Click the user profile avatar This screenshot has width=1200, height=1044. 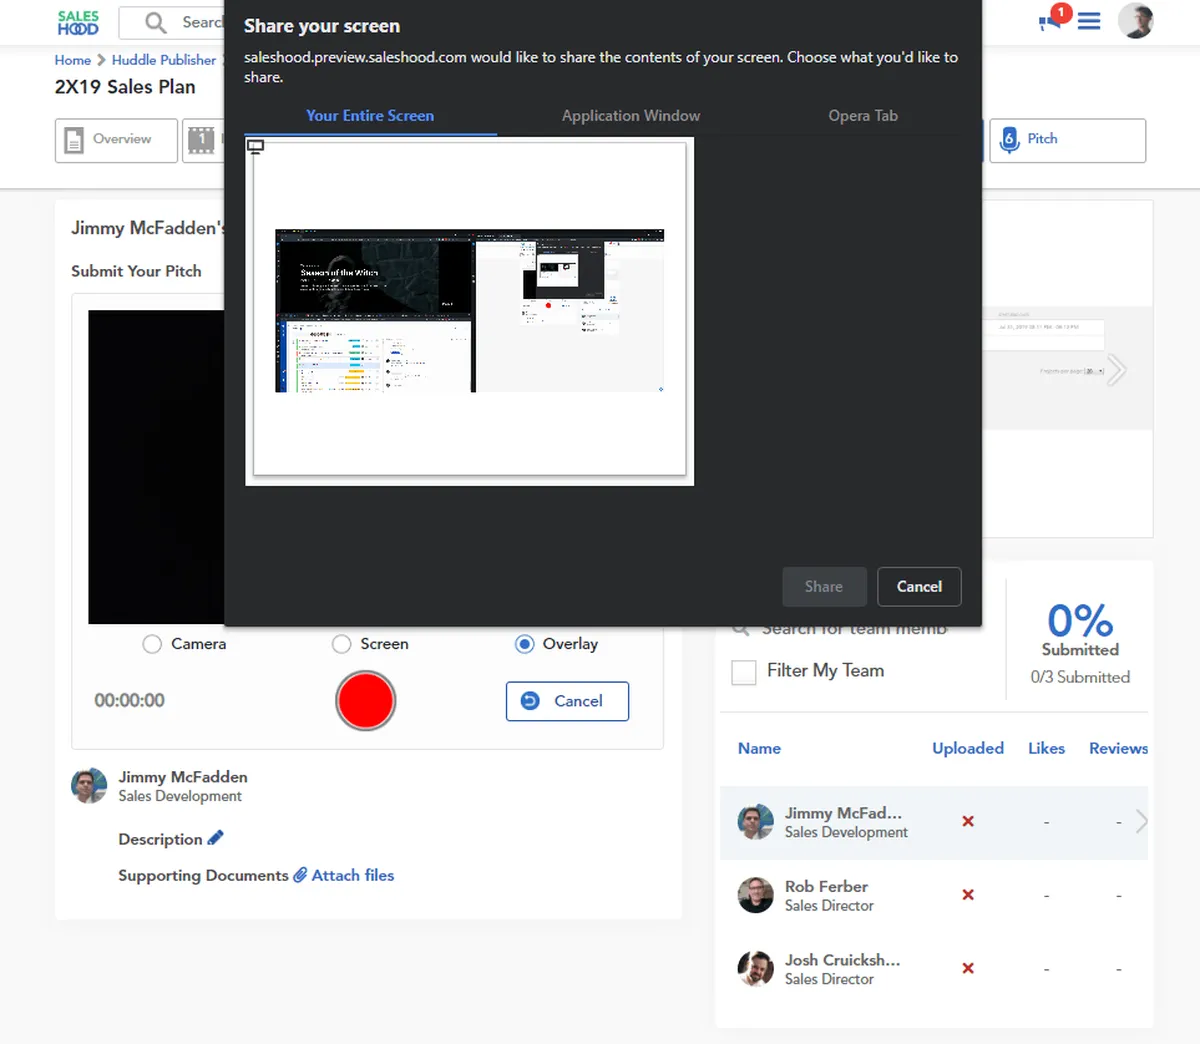1135,21
